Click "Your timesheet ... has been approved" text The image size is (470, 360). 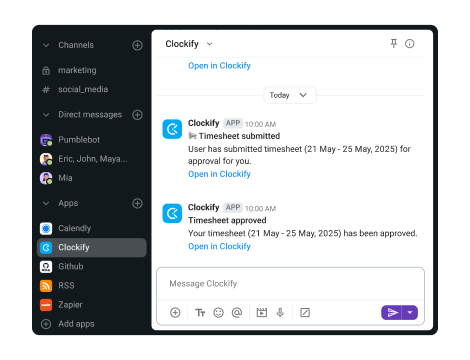pyautogui.click(x=302, y=233)
